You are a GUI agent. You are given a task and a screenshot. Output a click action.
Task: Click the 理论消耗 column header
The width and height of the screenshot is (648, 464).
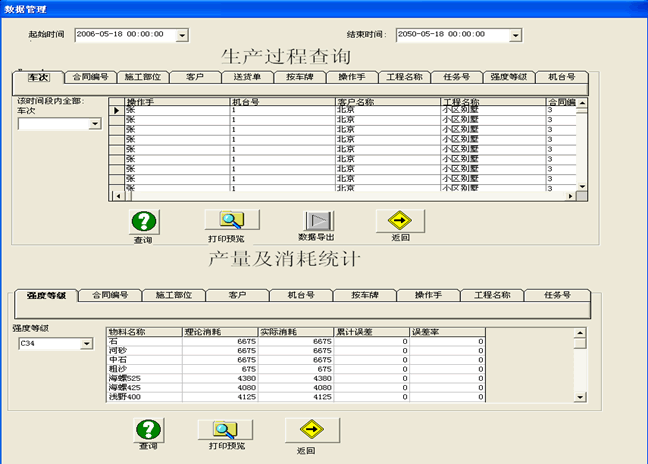point(220,332)
